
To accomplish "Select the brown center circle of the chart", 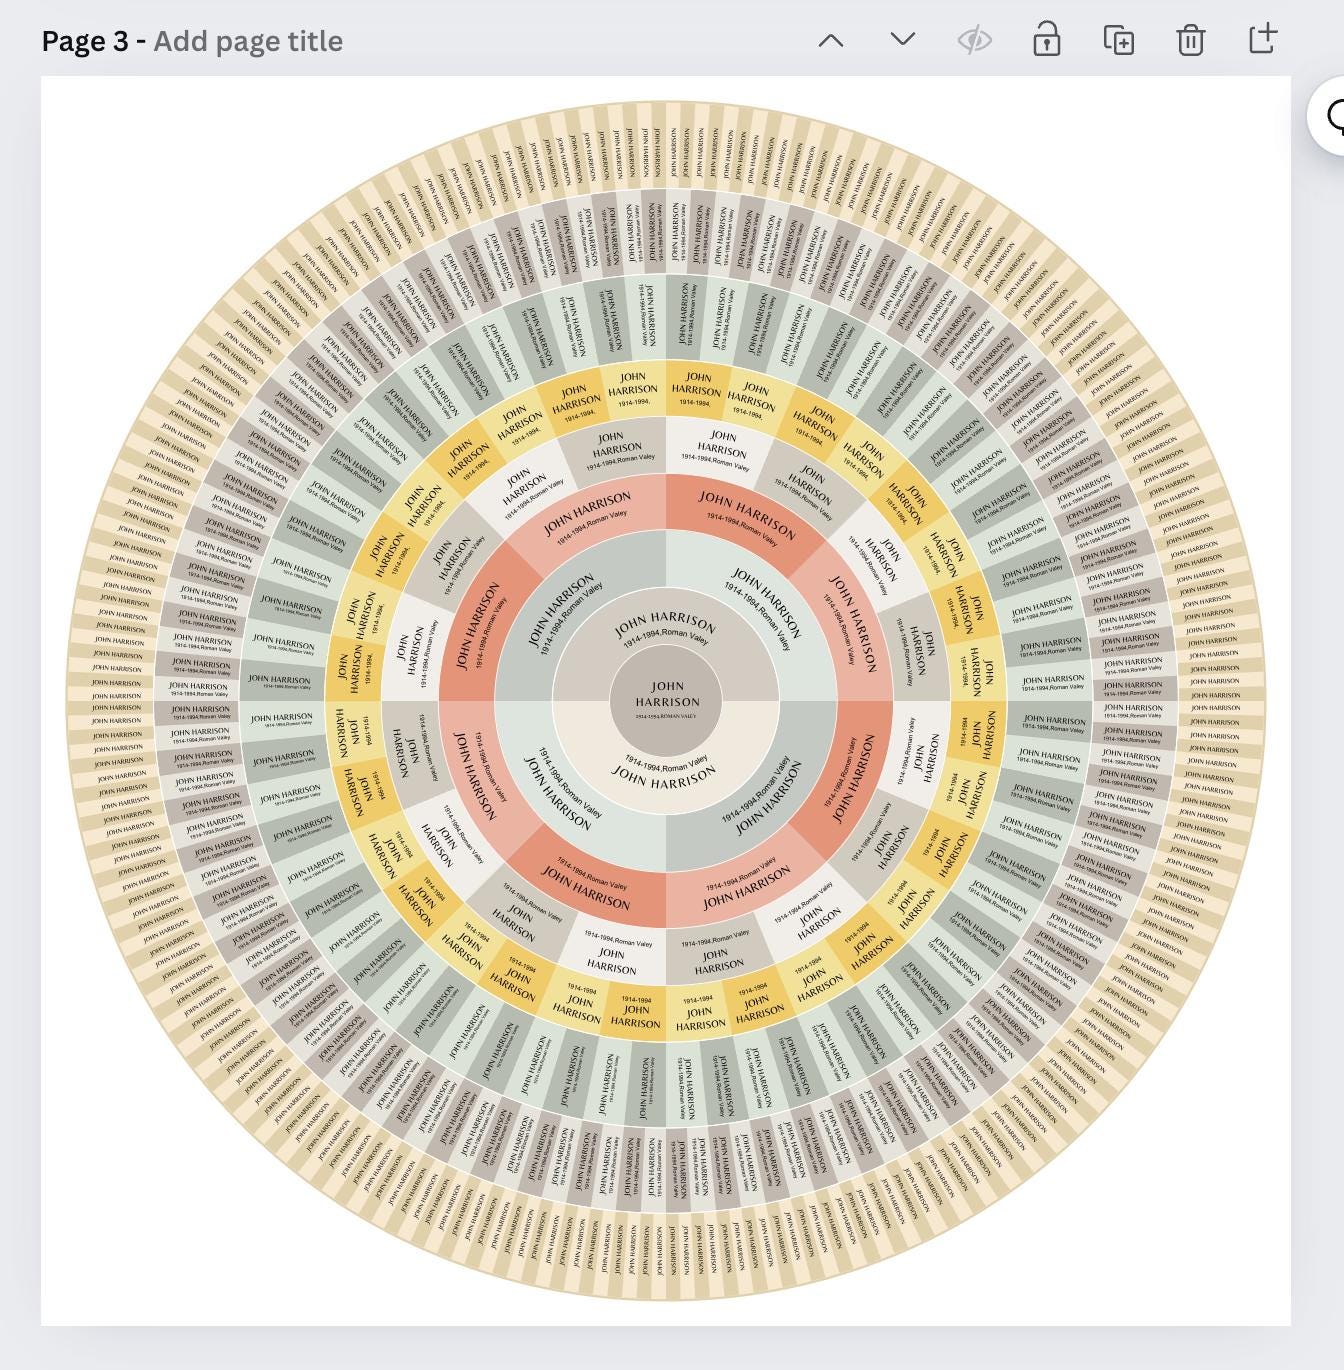I will (x=666, y=701).
